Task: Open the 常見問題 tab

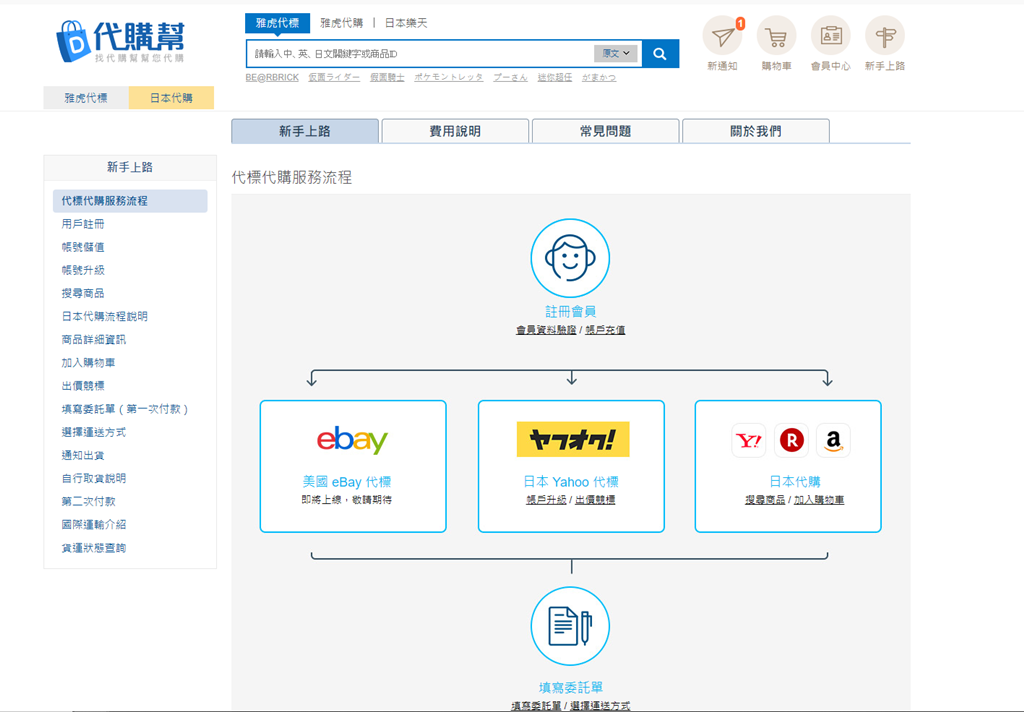Action: pyautogui.click(x=605, y=131)
